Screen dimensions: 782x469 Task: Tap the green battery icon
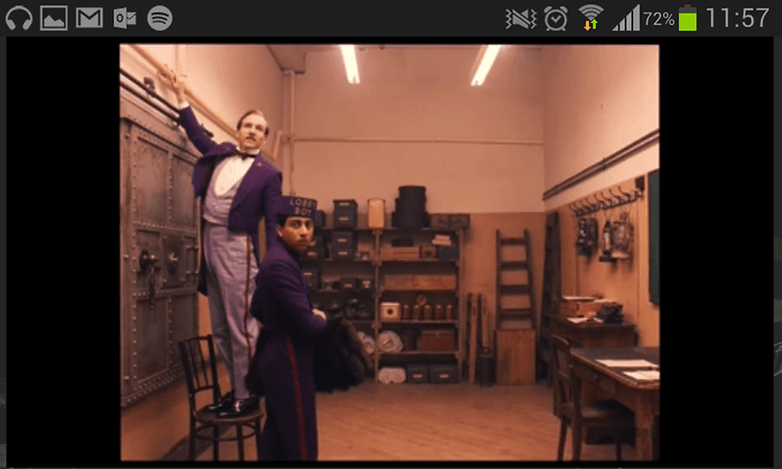tap(687, 18)
